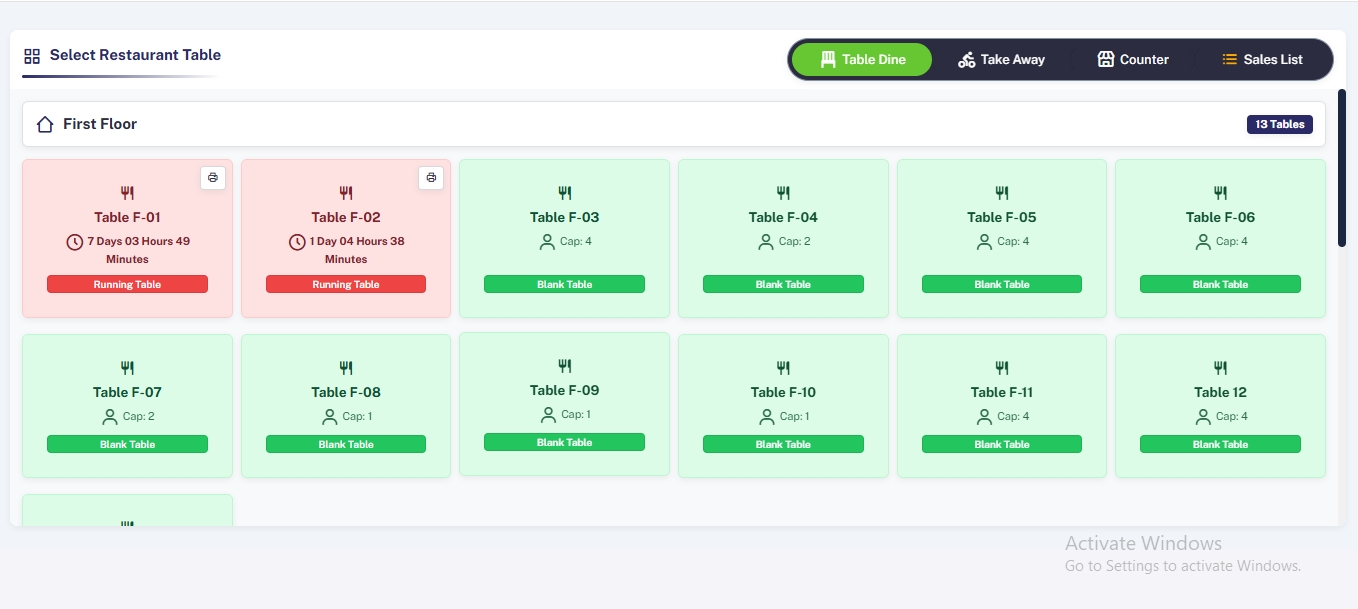This screenshot has height=609, width=1358.
Task: Click Cap: 1 text on Table F-09
Action: (576, 414)
